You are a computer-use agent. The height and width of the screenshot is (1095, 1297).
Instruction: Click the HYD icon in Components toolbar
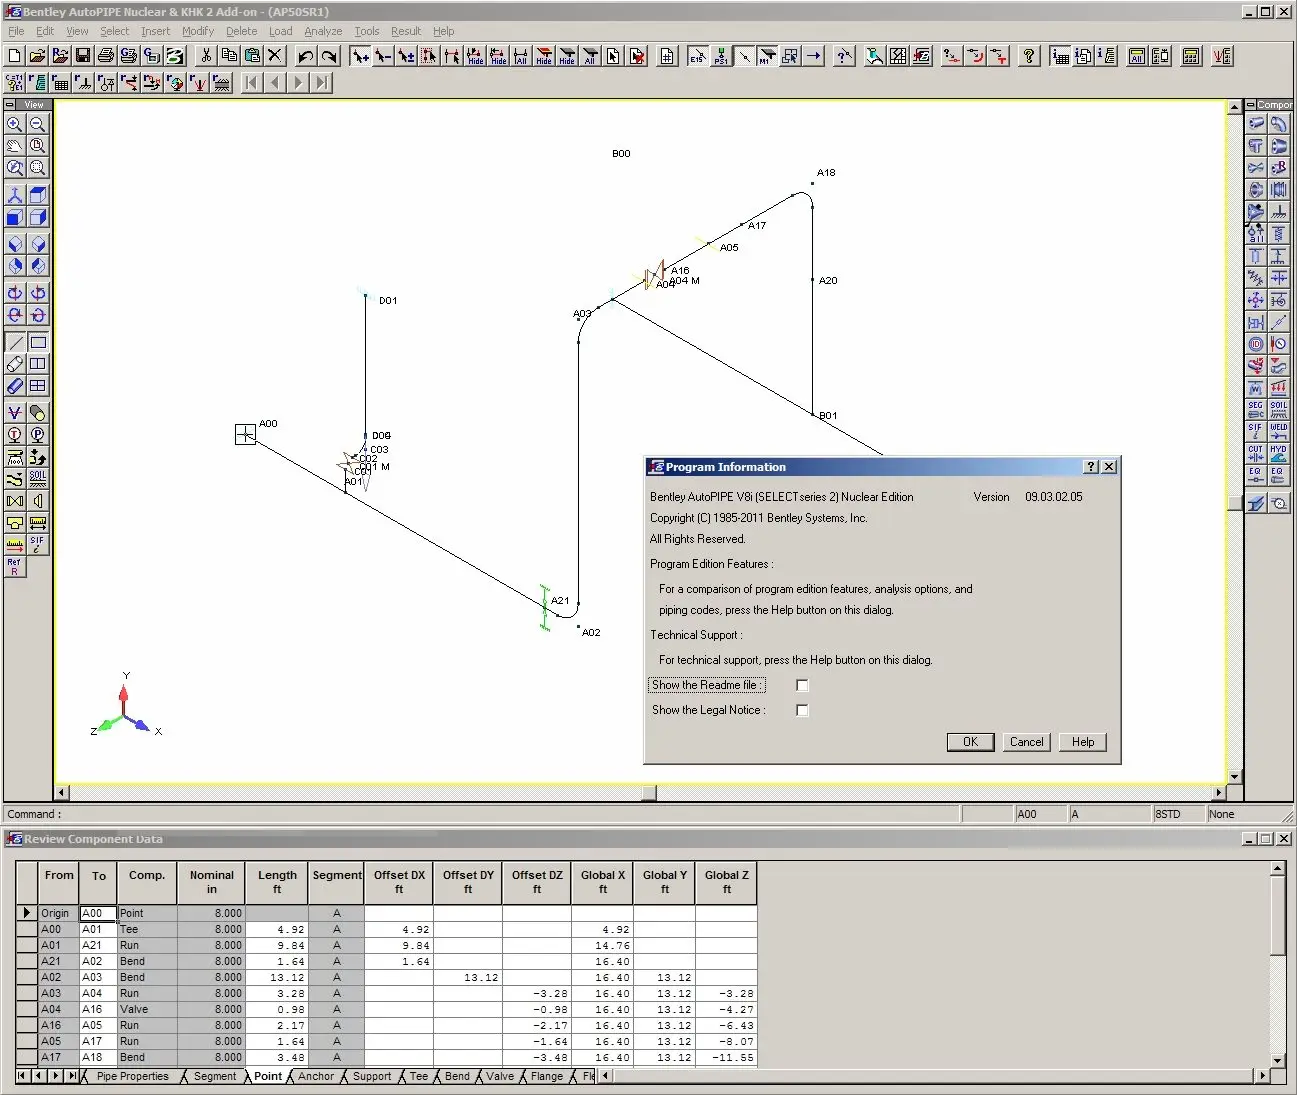pos(1279,453)
